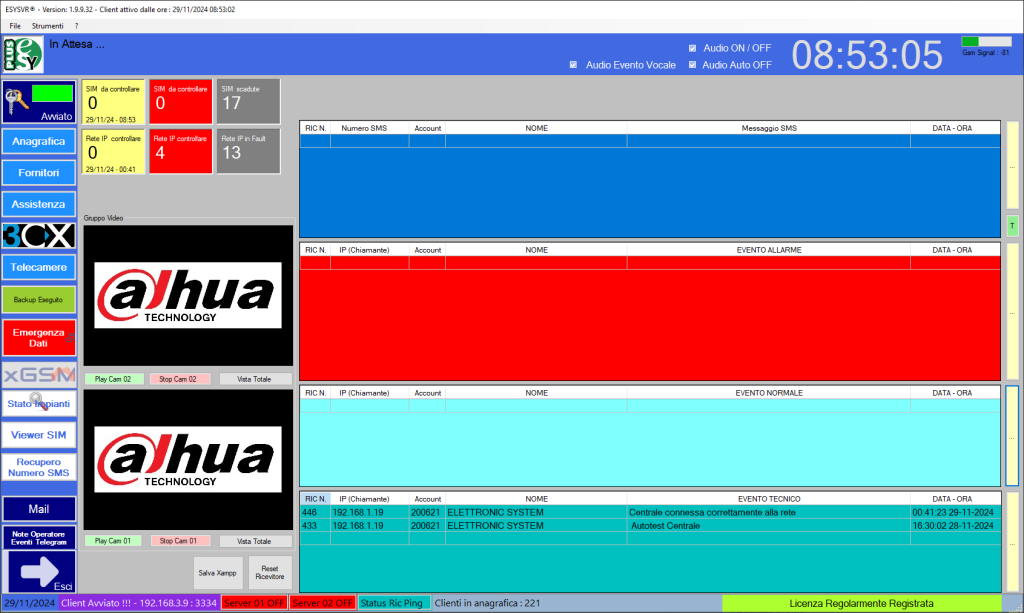Click Server 02 OFF status indicator
The height and width of the screenshot is (613, 1024).
(x=323, y=603)
